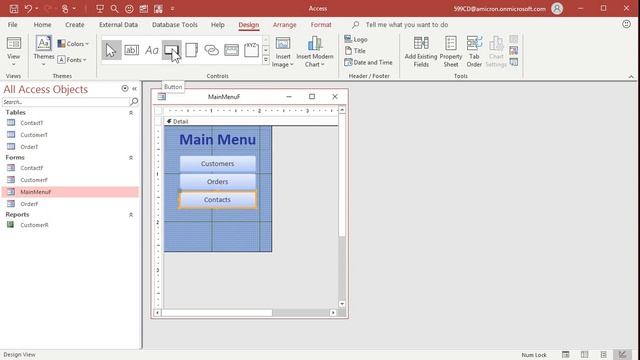Click the Tell me what you want search box
This screenshot has width=640, height=360.
tap(407, 25)
